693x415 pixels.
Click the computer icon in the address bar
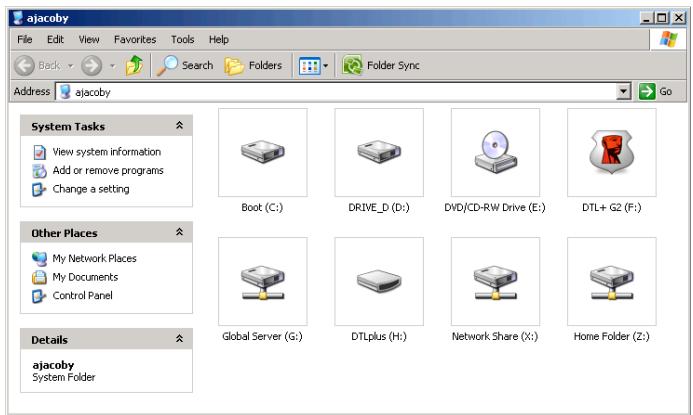pyautogui.click(x=65, y=92)
